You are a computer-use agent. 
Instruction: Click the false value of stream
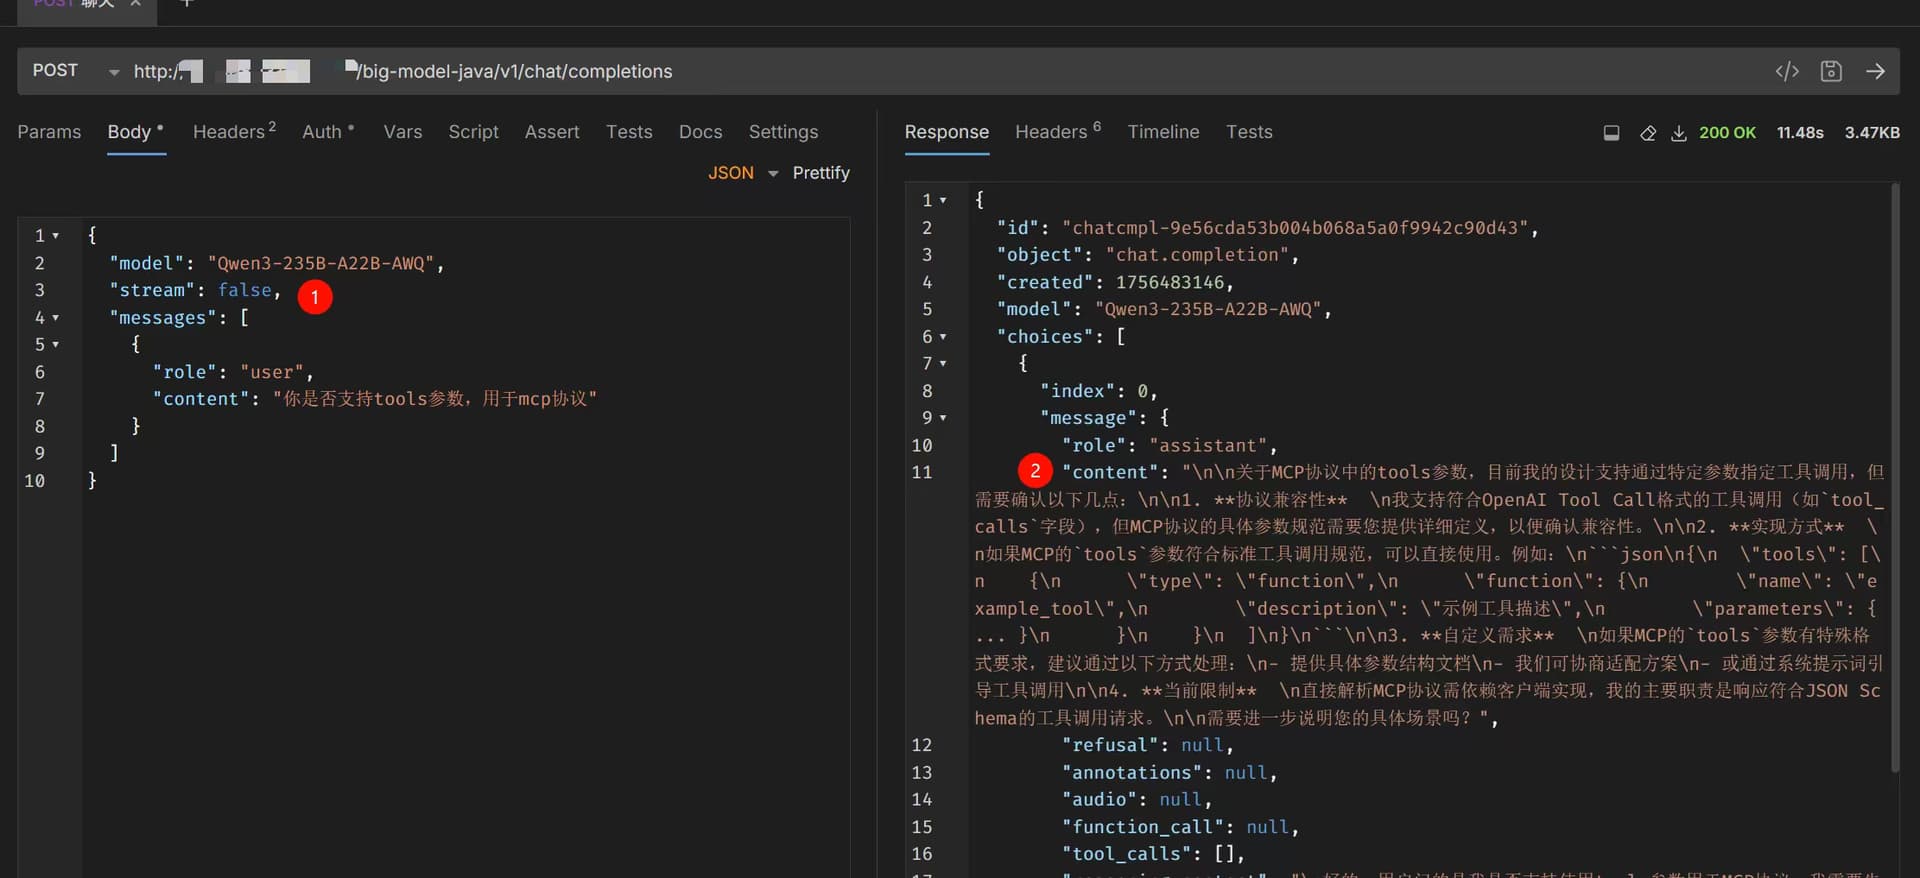coord(245,290)
